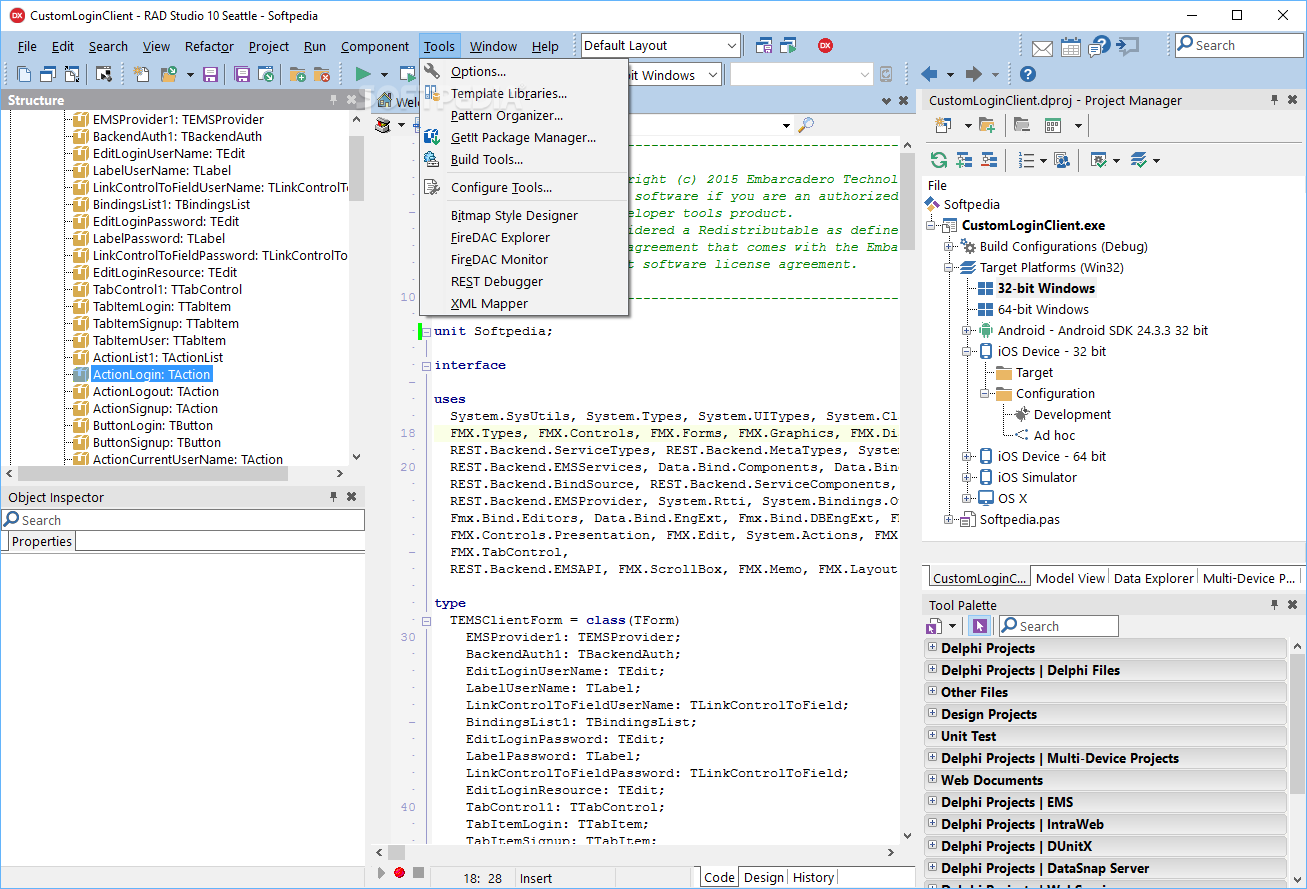The image size is (1307, 889).
Task: Click the red DX icon in toolbar
Action: pyautogui.click(x=825, y=45)
